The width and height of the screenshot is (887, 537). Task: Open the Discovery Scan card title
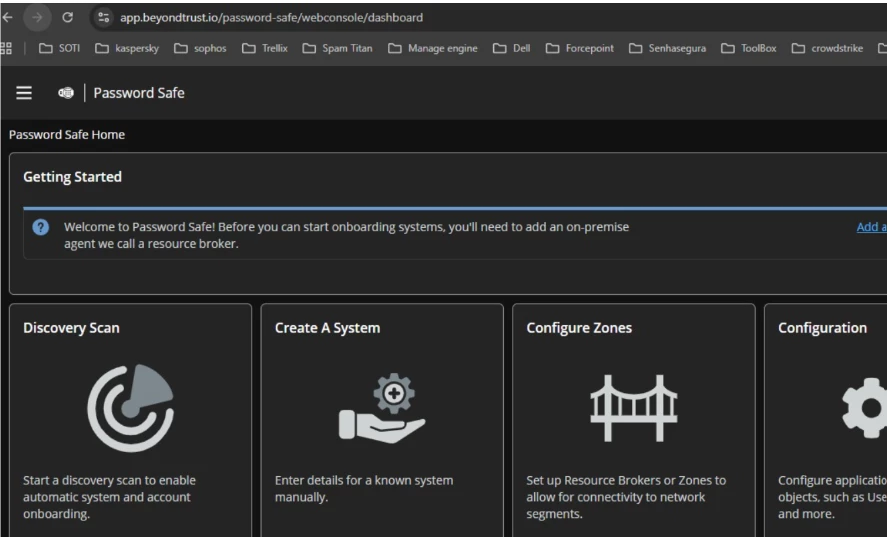pos(71,328)
